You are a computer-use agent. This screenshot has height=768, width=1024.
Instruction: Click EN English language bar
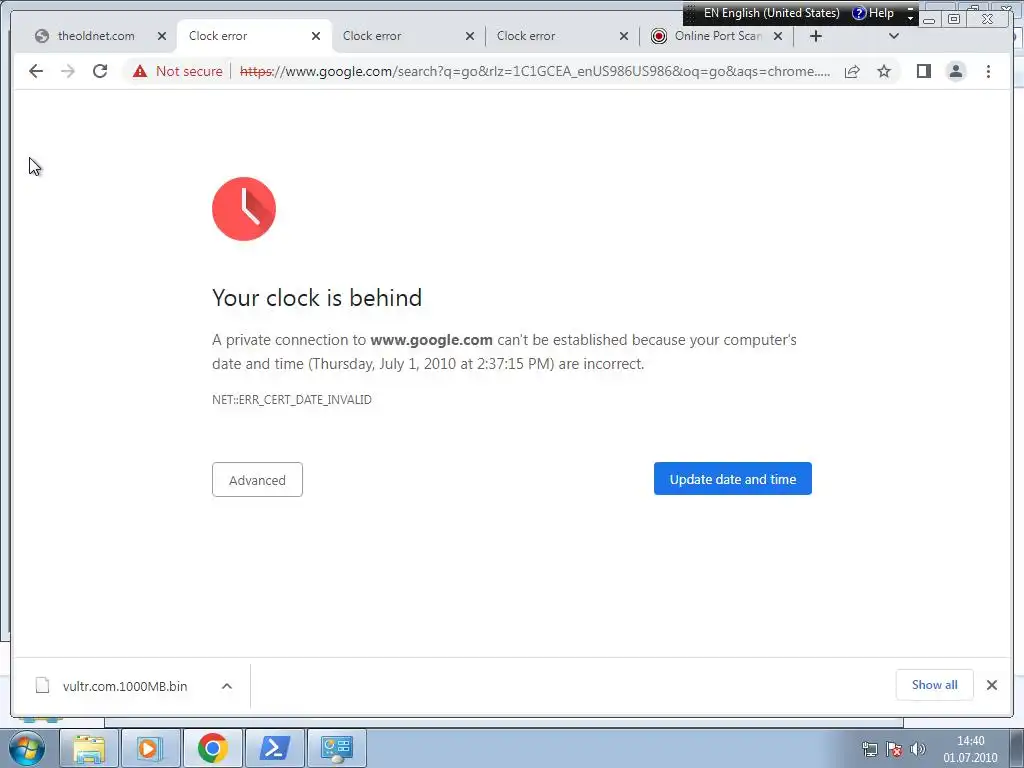tap(771, 13)
